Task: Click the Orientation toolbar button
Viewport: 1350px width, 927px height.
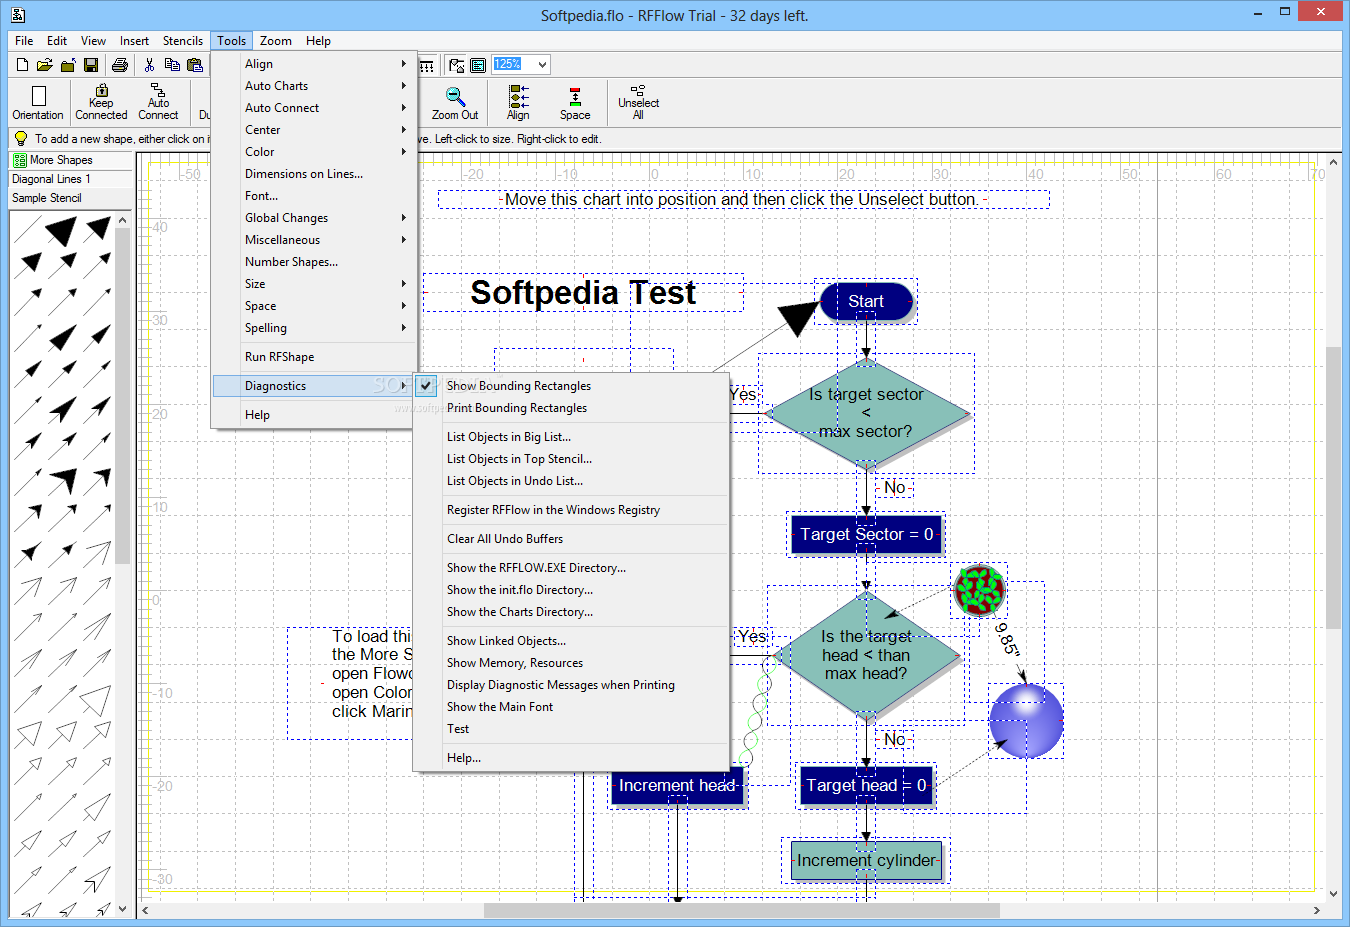Action: point(38,103)
